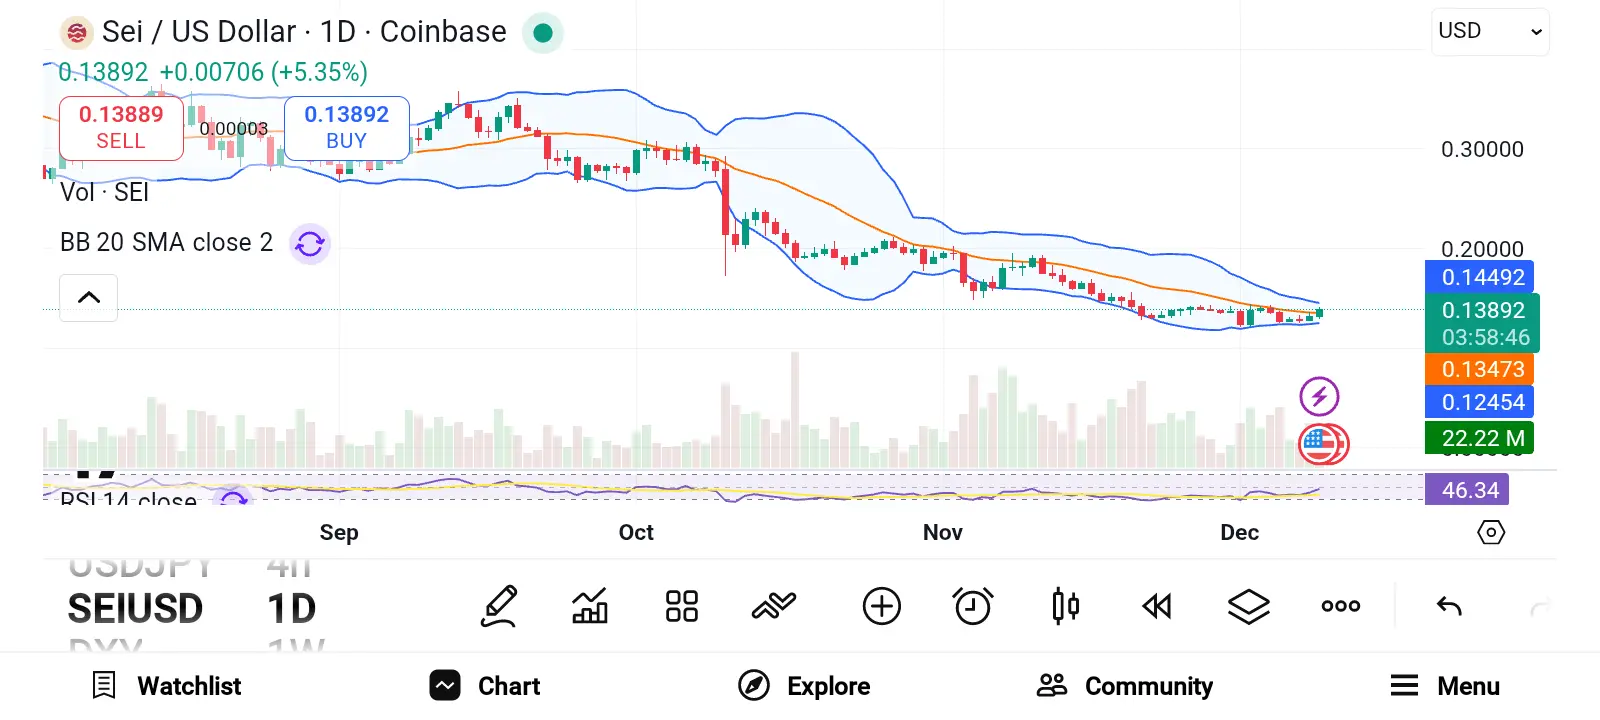Select the drawing pencil tool
The image size is (1600, 720).
[x=499, y=606]
